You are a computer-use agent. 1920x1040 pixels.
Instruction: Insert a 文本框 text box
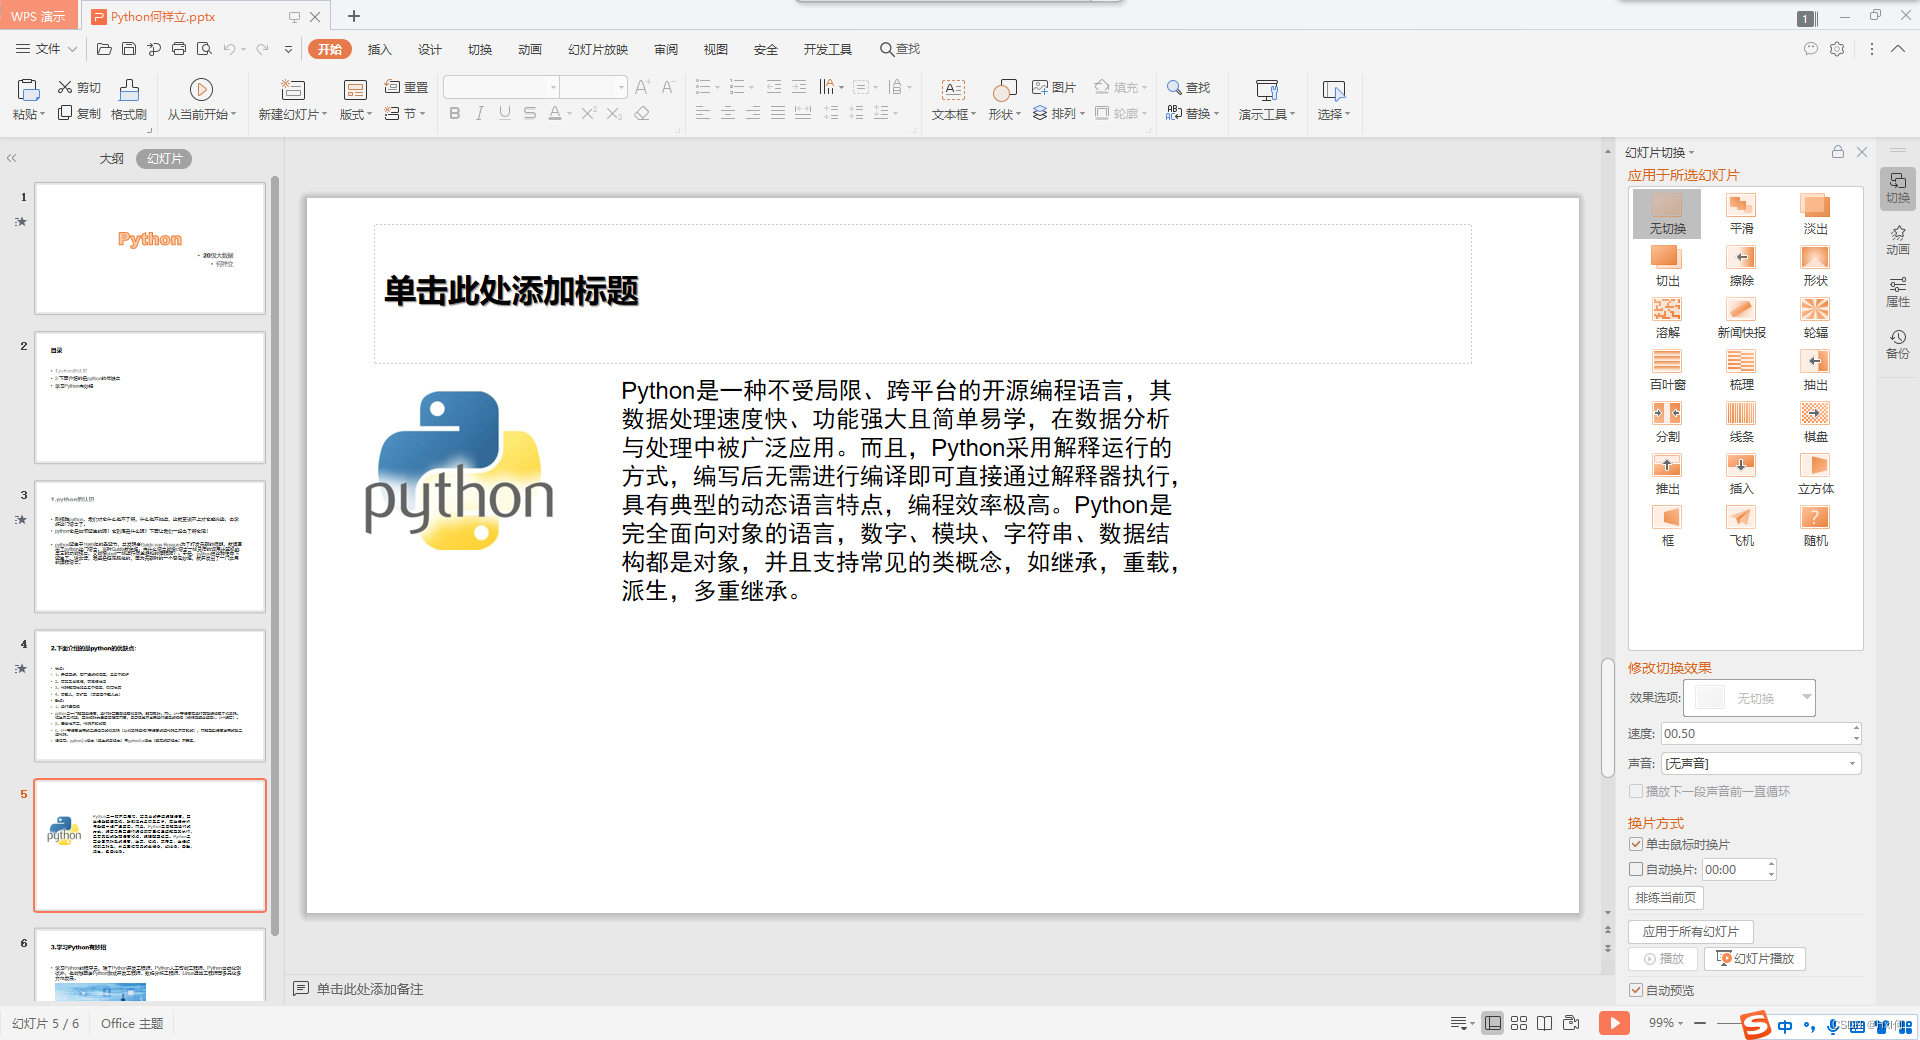tap(953, 99)
